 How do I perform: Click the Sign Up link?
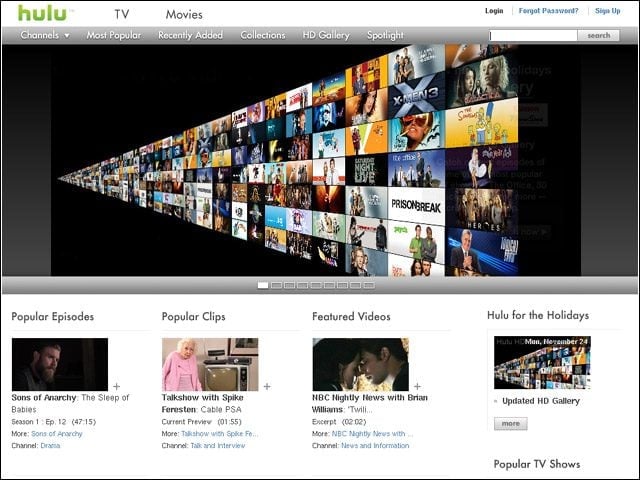607,11
